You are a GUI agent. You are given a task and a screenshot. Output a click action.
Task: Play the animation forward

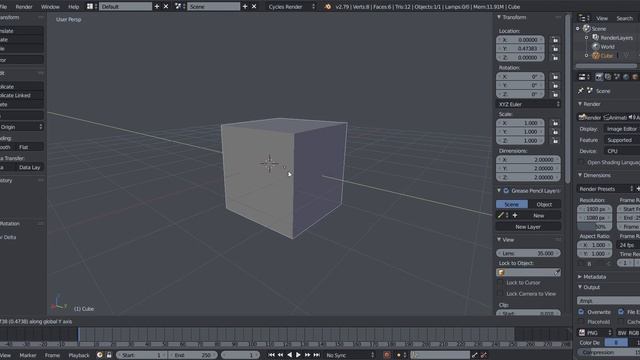click(298, 355)
